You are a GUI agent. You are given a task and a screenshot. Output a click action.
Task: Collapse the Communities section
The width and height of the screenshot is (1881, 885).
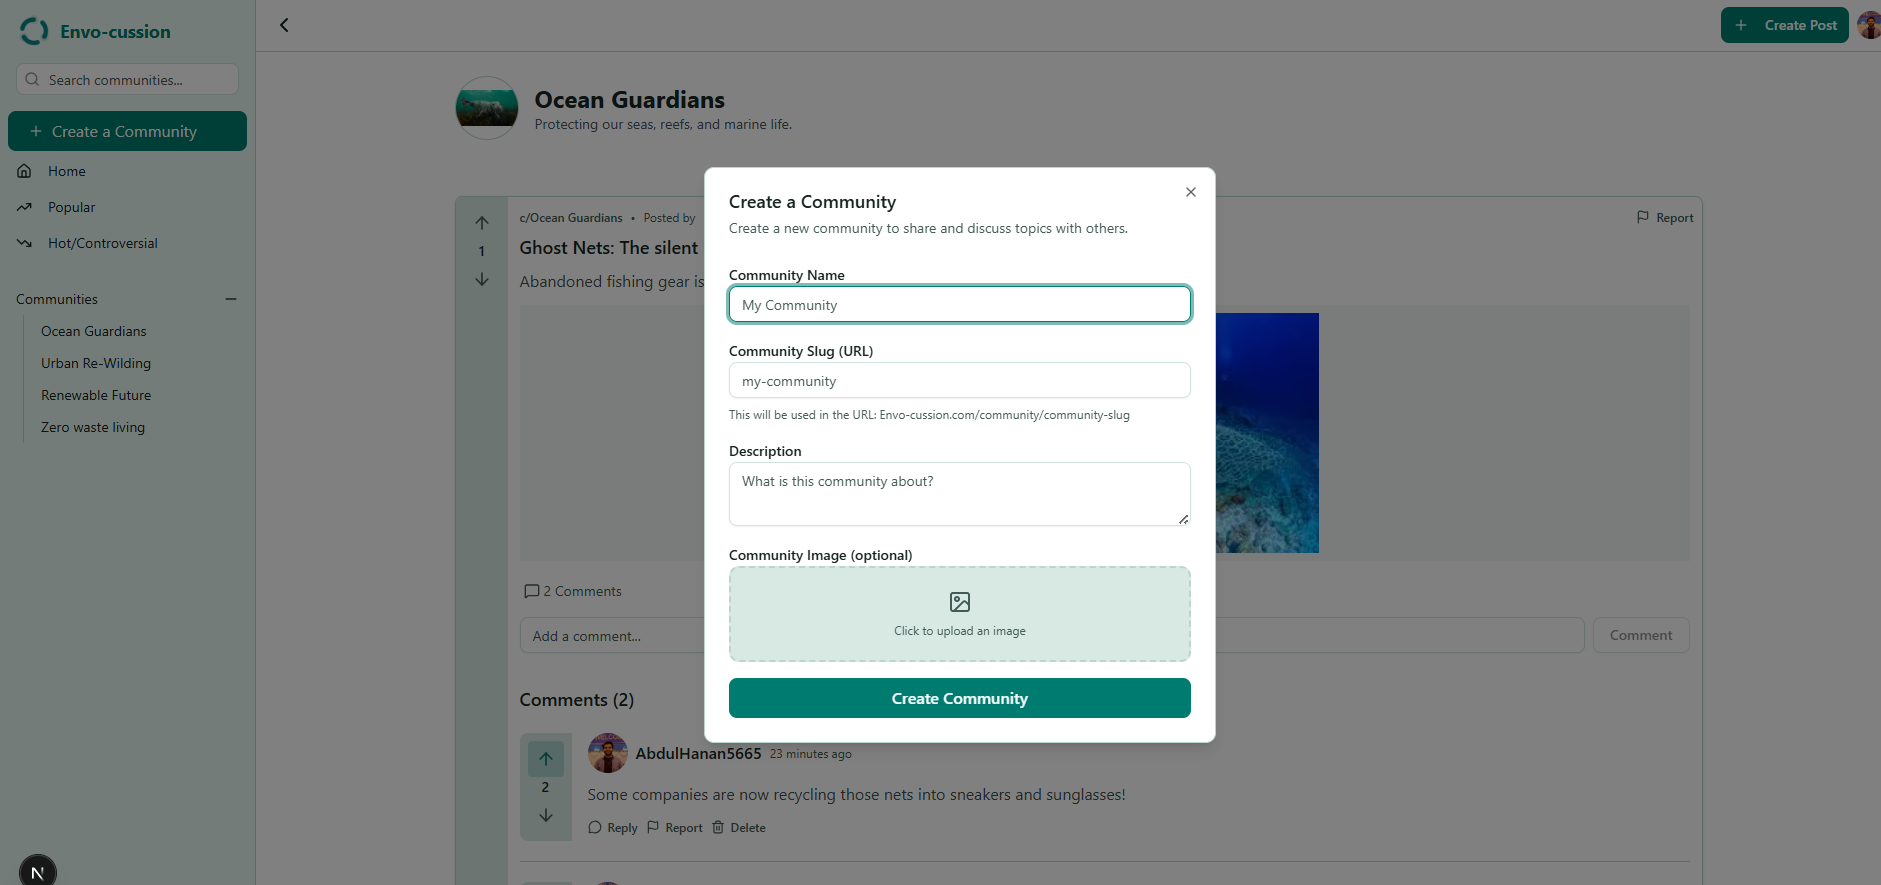click(x=231, y=299)
